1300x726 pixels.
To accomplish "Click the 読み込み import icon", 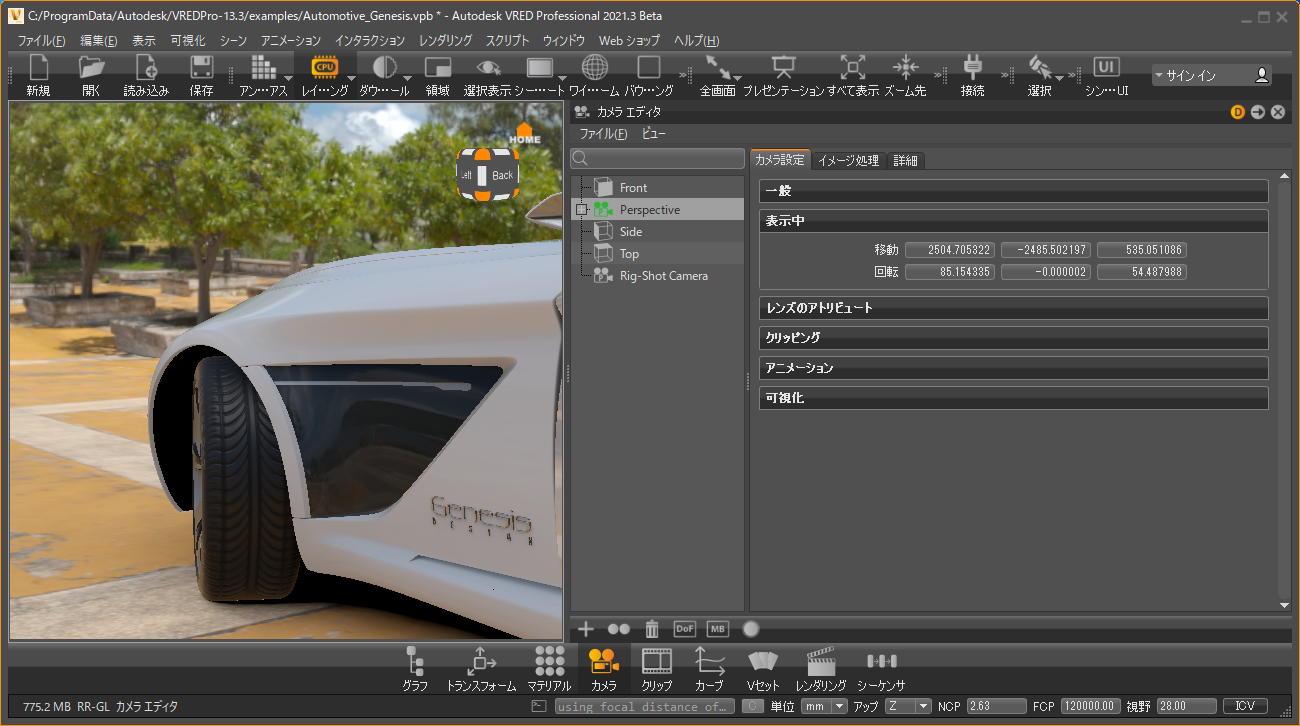I will click(146, 68).
